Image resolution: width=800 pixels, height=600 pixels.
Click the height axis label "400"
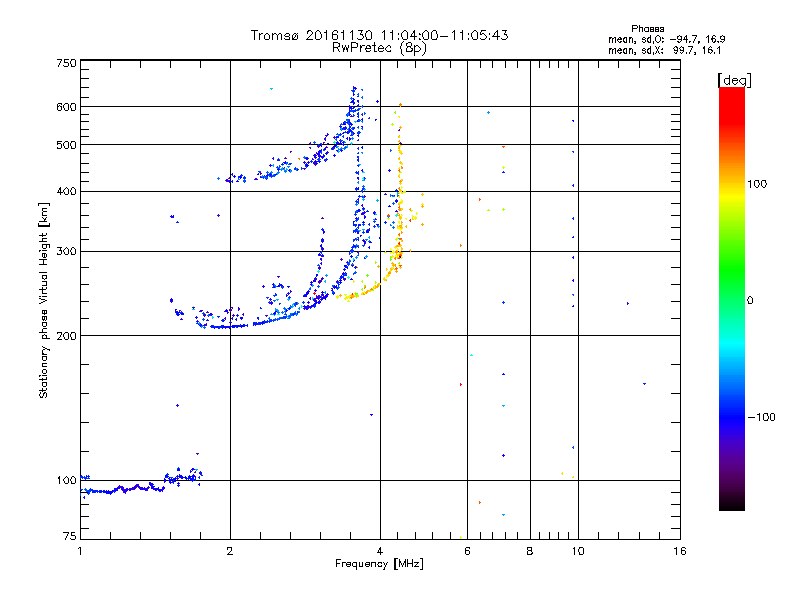66,192
